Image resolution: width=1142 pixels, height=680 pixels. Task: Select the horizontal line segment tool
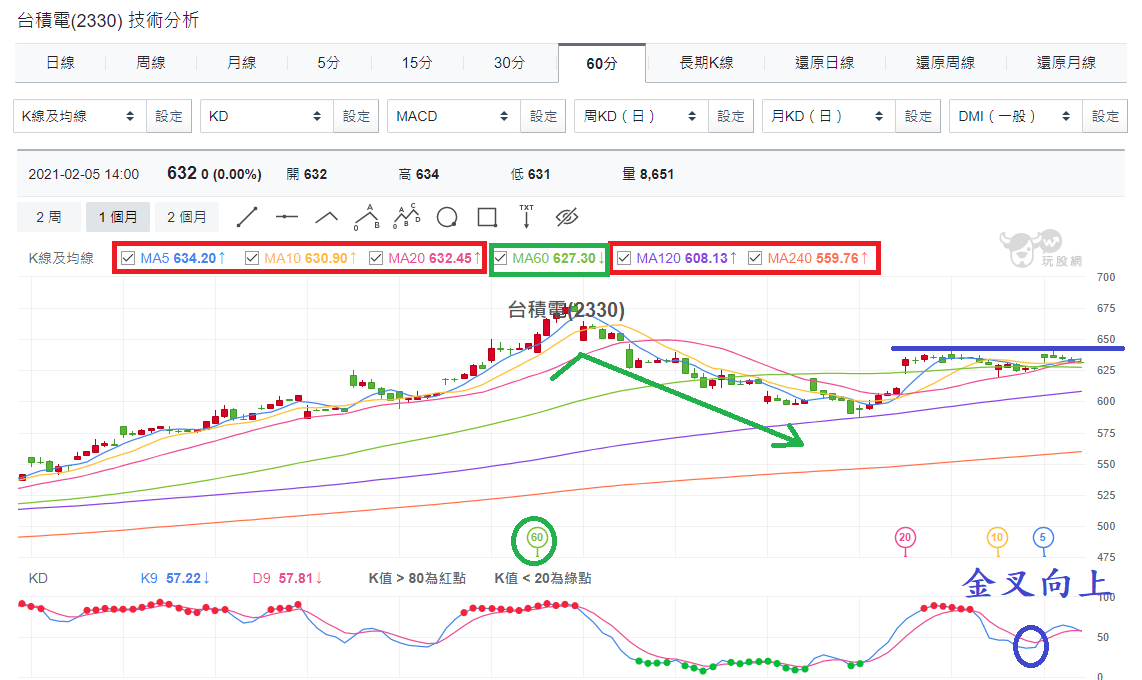point(287,217)
